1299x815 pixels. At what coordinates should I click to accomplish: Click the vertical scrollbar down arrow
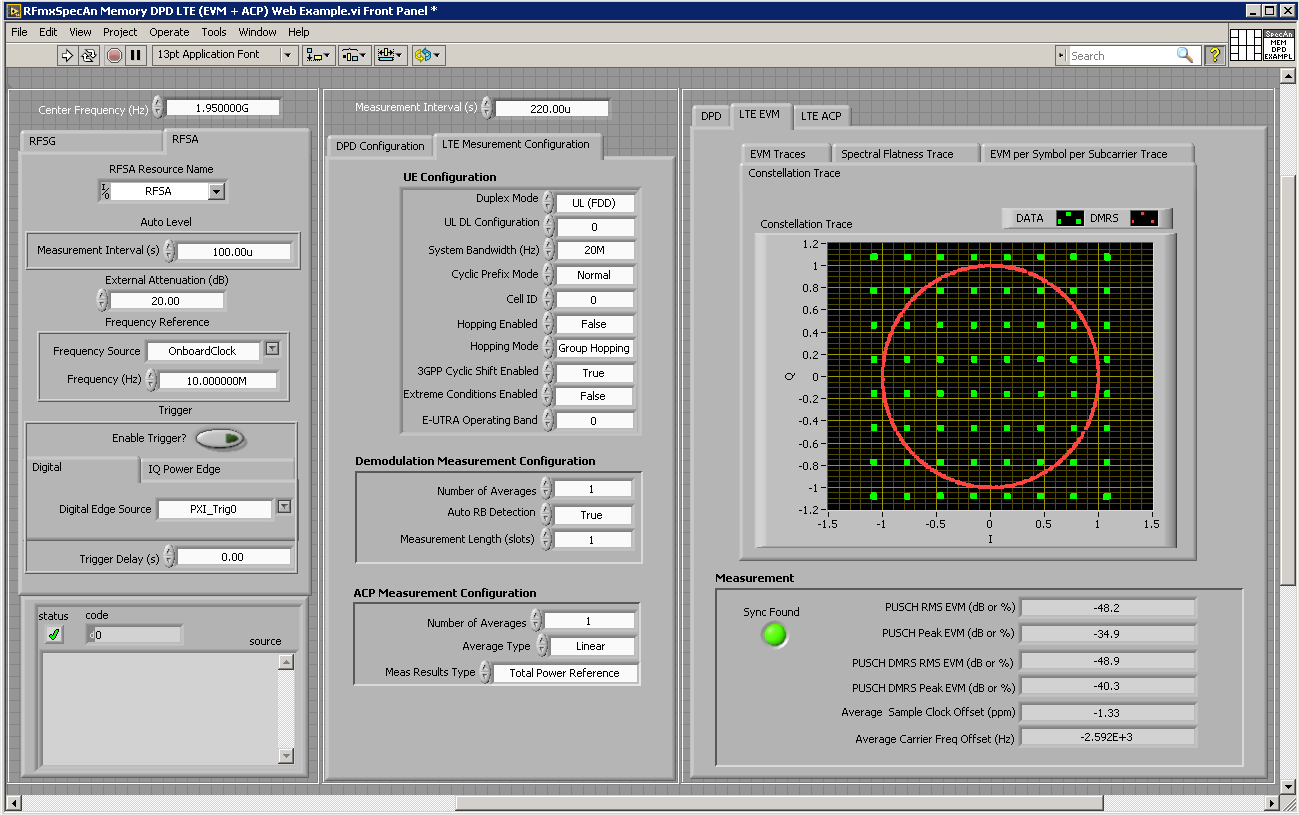click(1289, 785)
